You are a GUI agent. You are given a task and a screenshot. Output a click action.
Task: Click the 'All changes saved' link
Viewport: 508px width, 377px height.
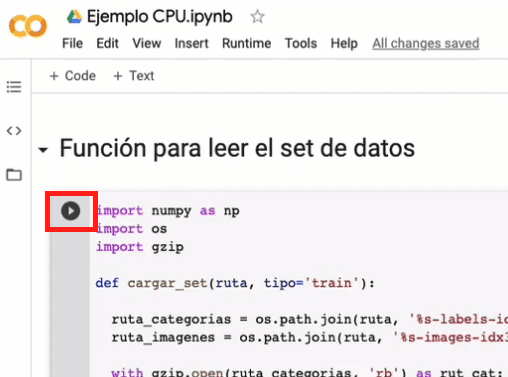[x=426, y=43]
